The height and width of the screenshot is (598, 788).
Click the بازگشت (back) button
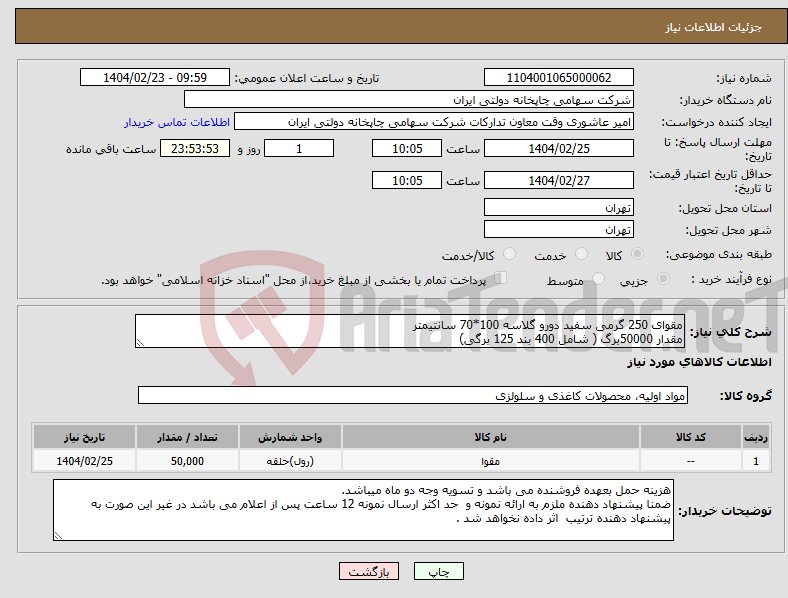[x=369, y=571]
